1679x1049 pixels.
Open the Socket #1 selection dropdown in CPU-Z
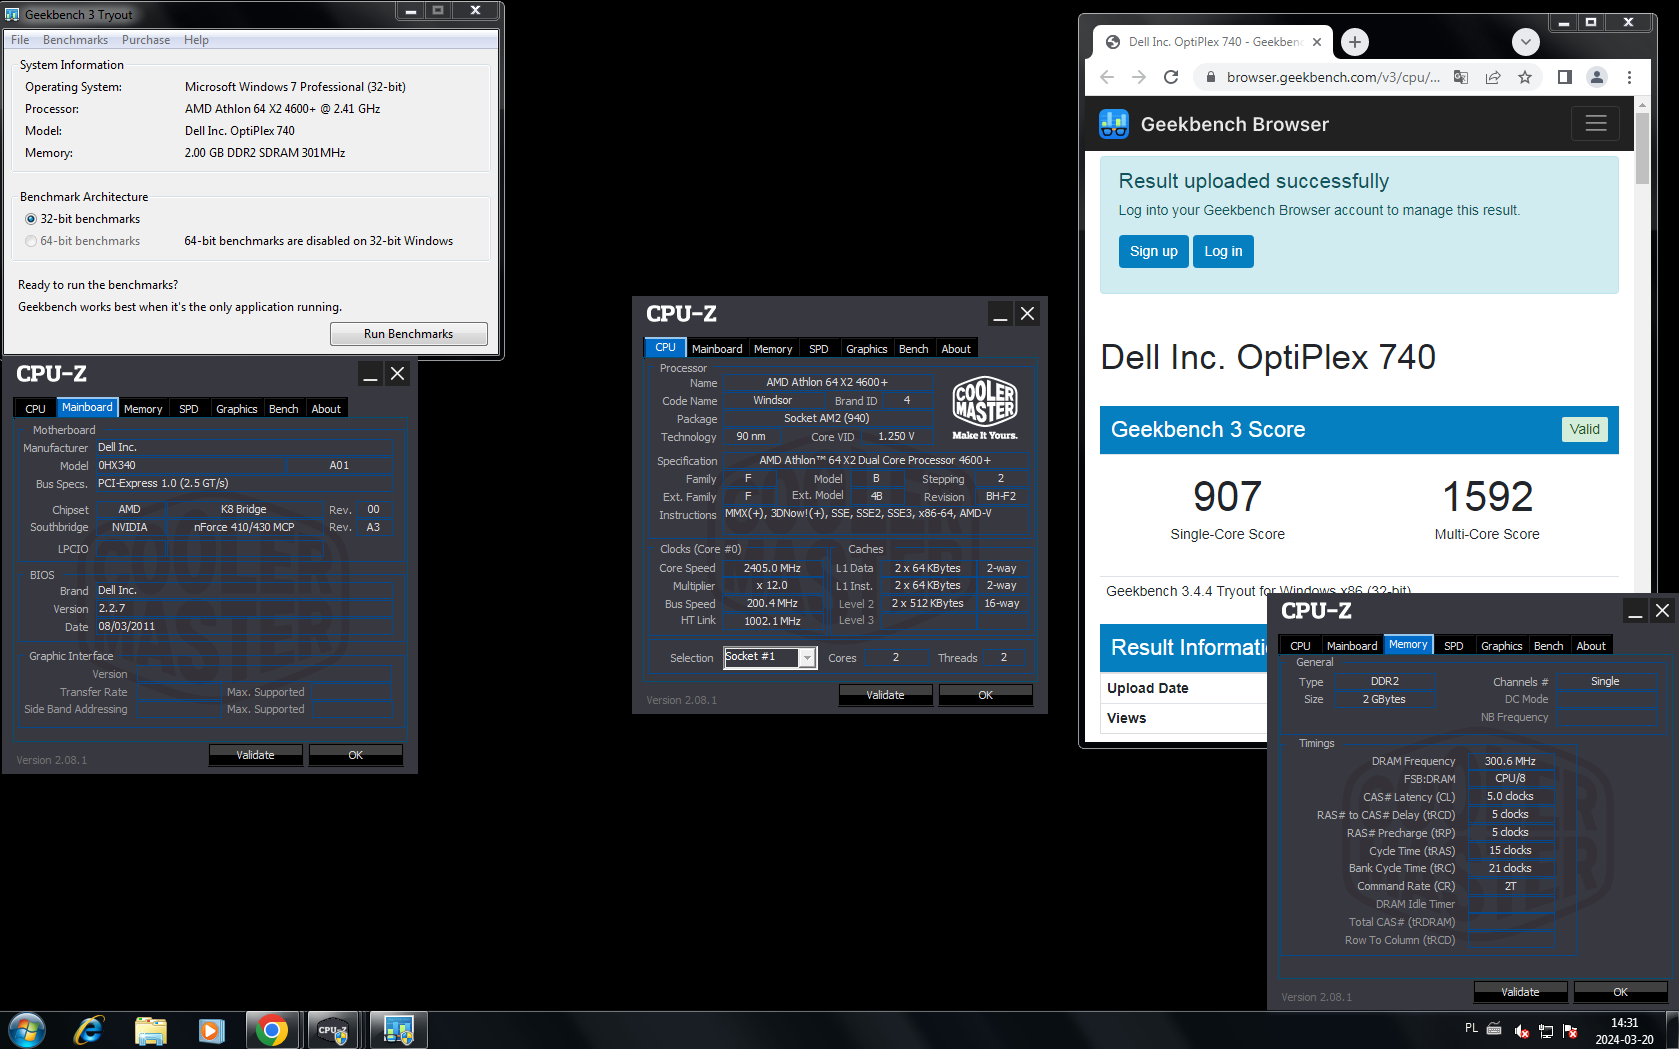pos(770,657)
